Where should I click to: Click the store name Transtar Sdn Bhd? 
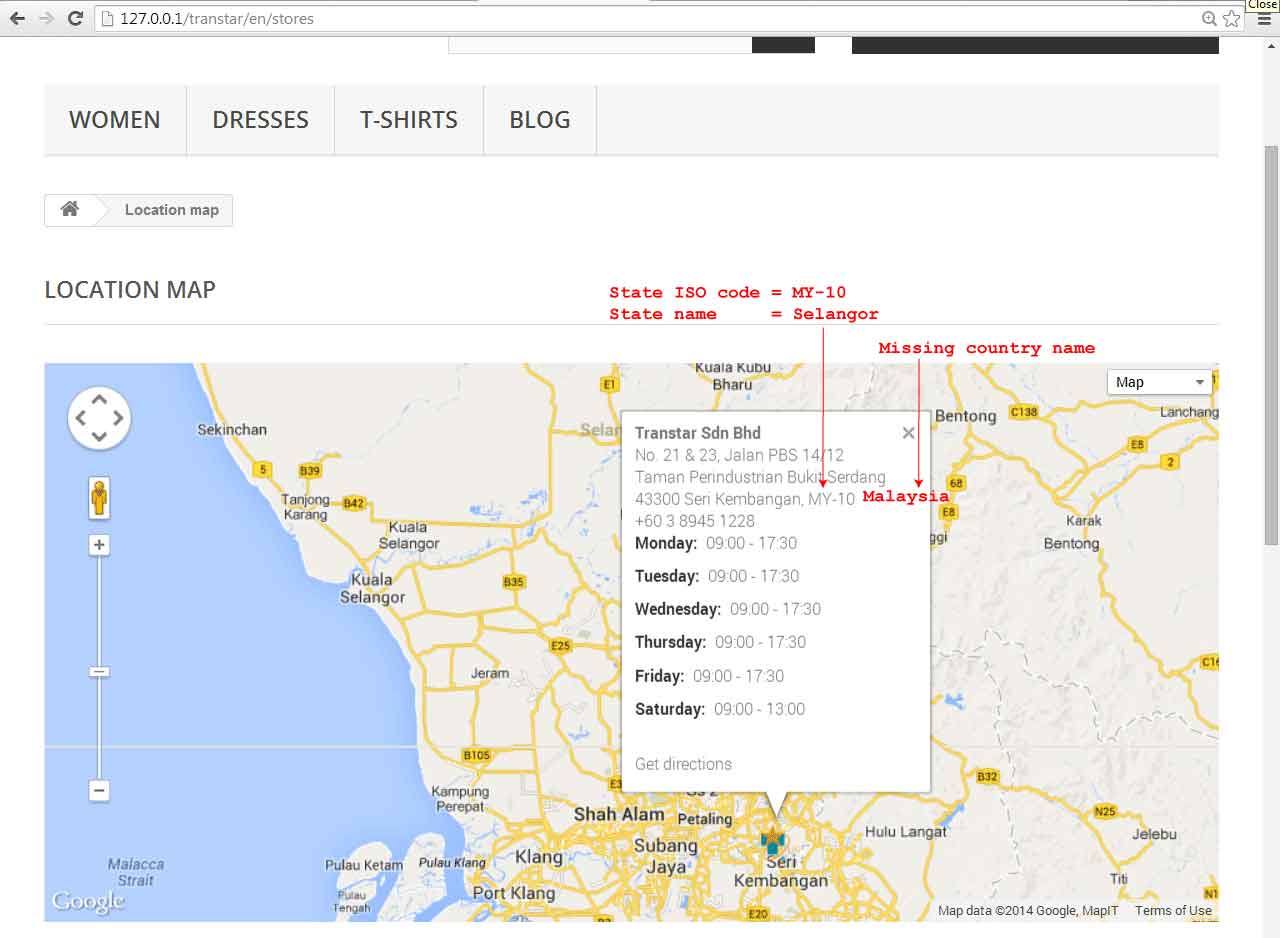698,433
